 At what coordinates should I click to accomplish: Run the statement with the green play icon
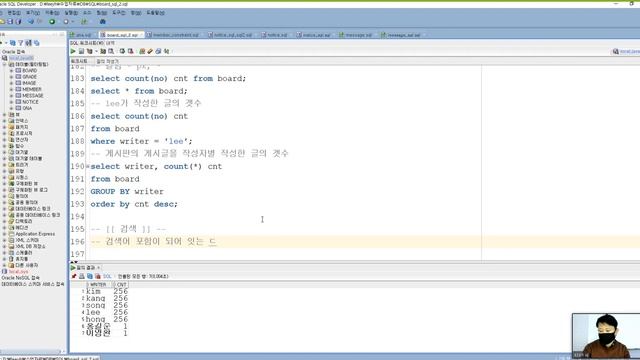73,51
